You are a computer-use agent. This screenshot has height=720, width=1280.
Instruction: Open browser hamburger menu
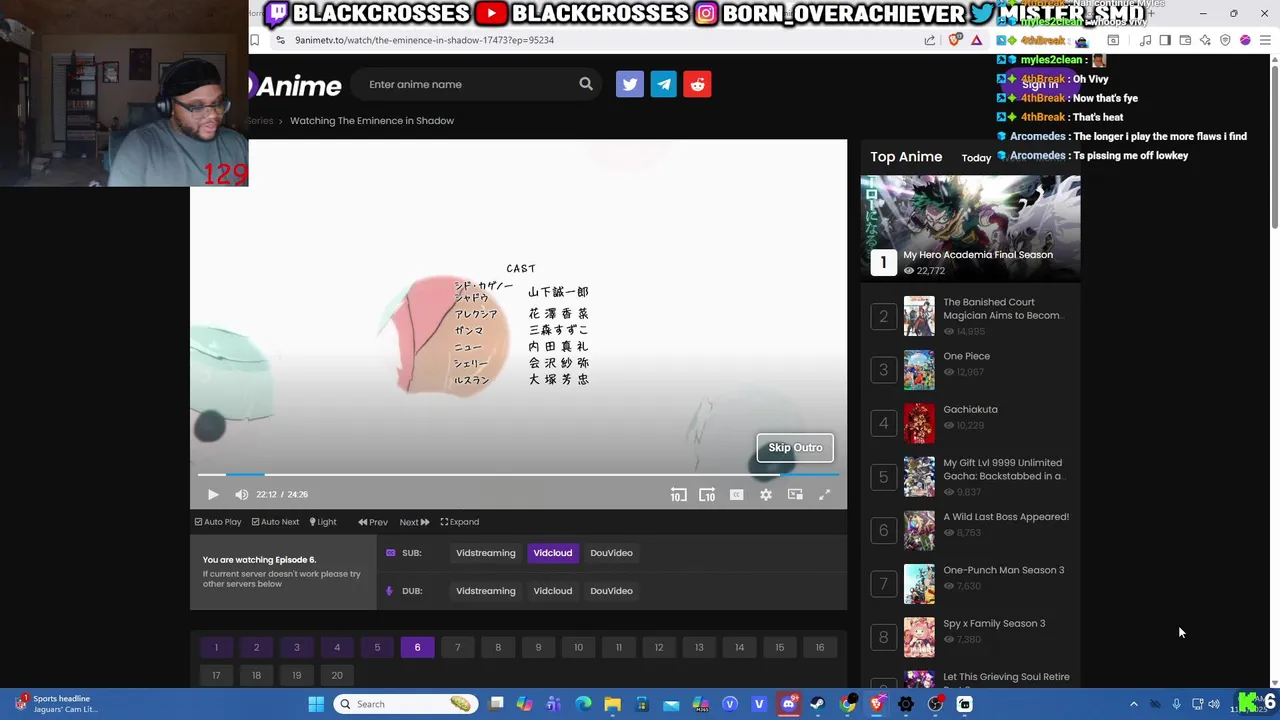[1266, 40]
